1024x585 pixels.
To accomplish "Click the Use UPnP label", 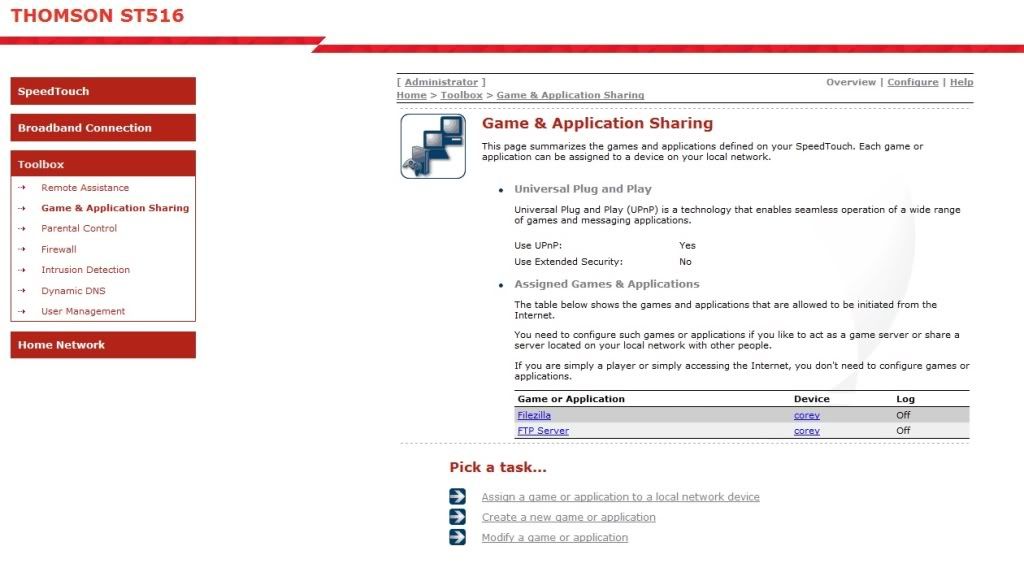I will [537, 245].
